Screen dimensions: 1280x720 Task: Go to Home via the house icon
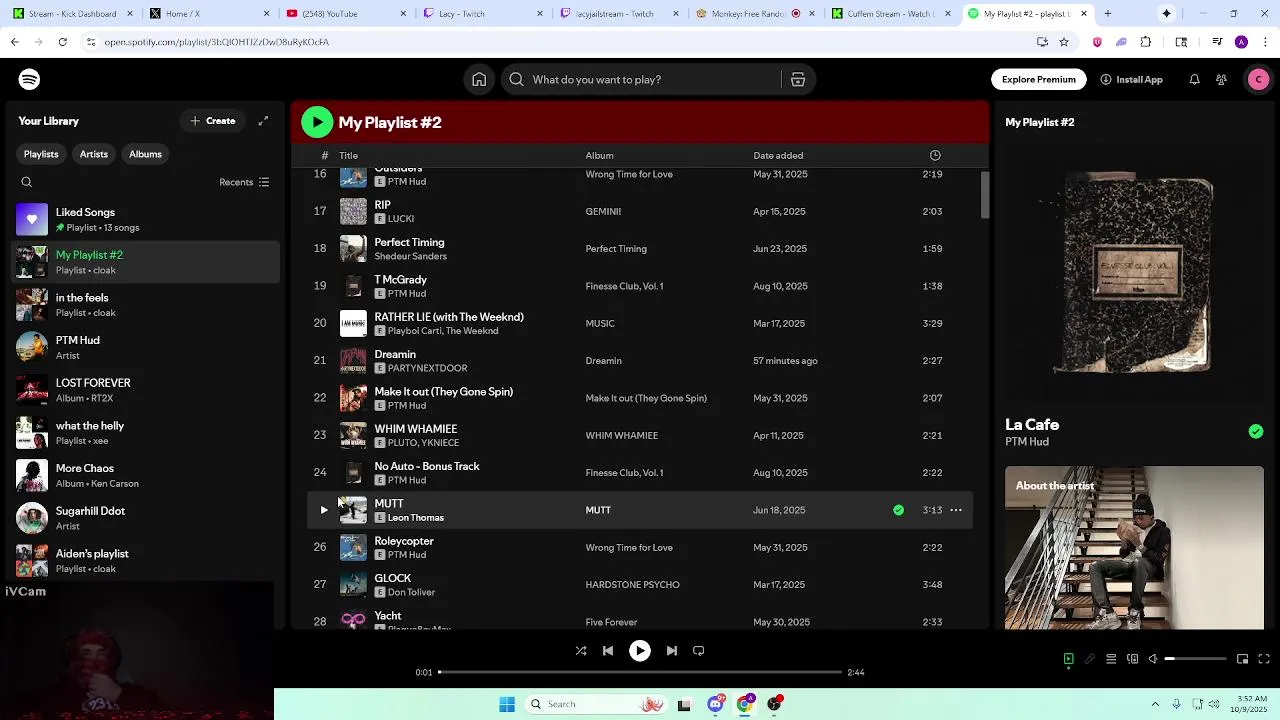479,79
